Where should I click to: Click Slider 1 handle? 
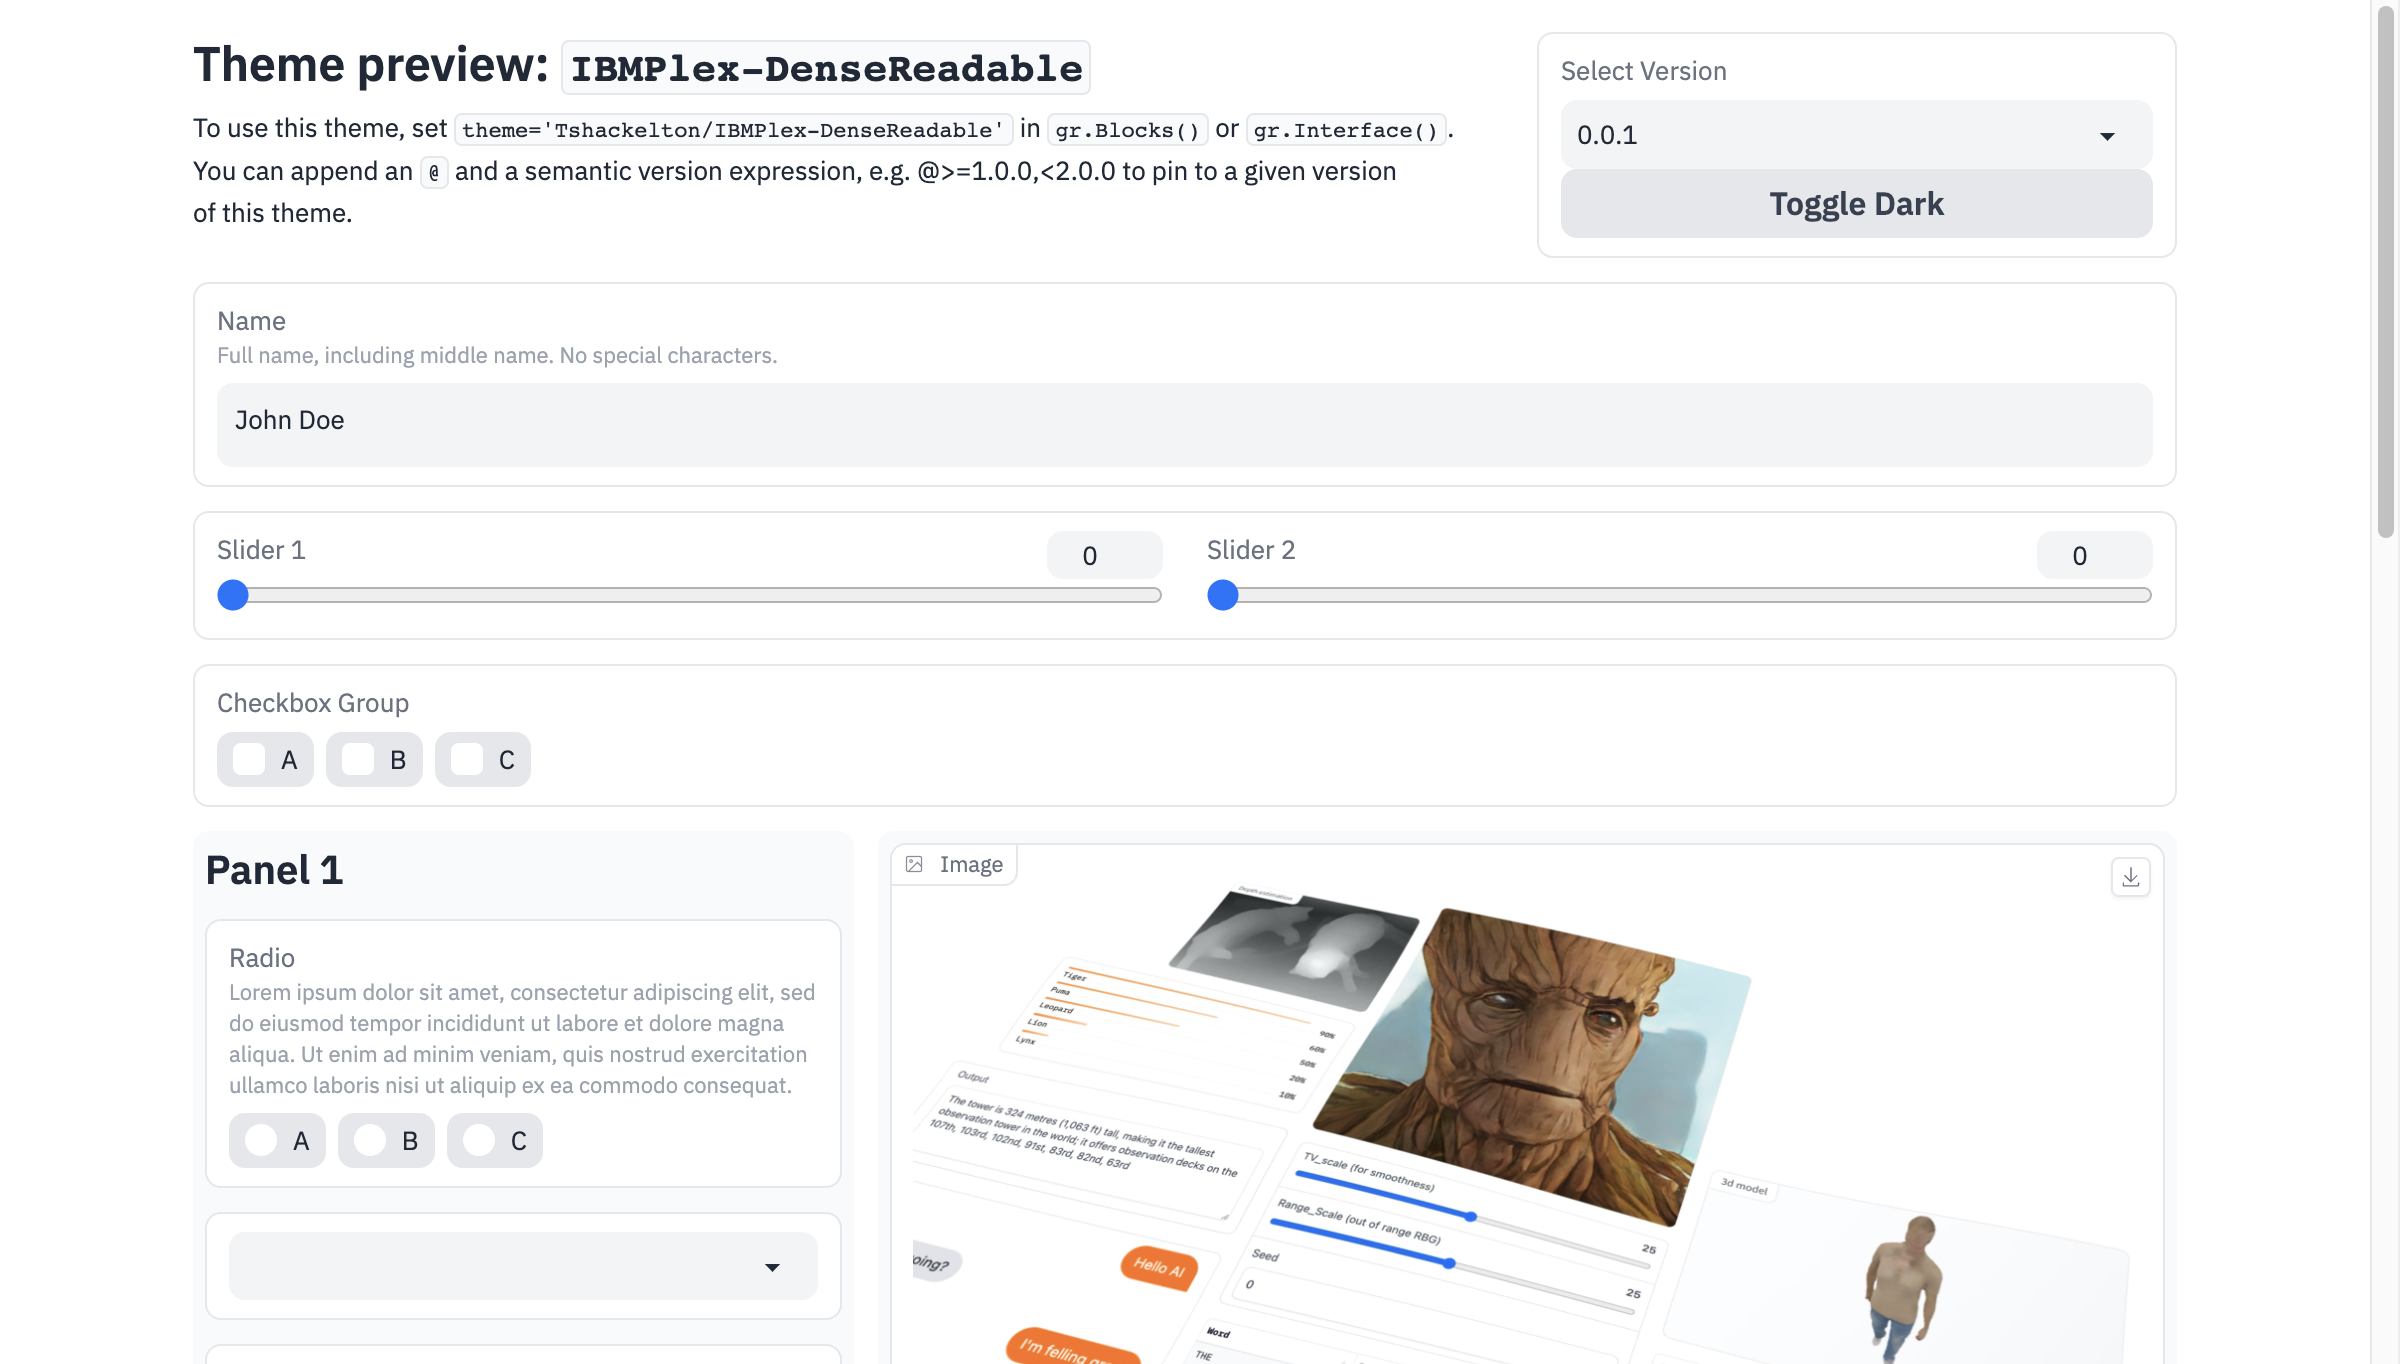point(233,595)
